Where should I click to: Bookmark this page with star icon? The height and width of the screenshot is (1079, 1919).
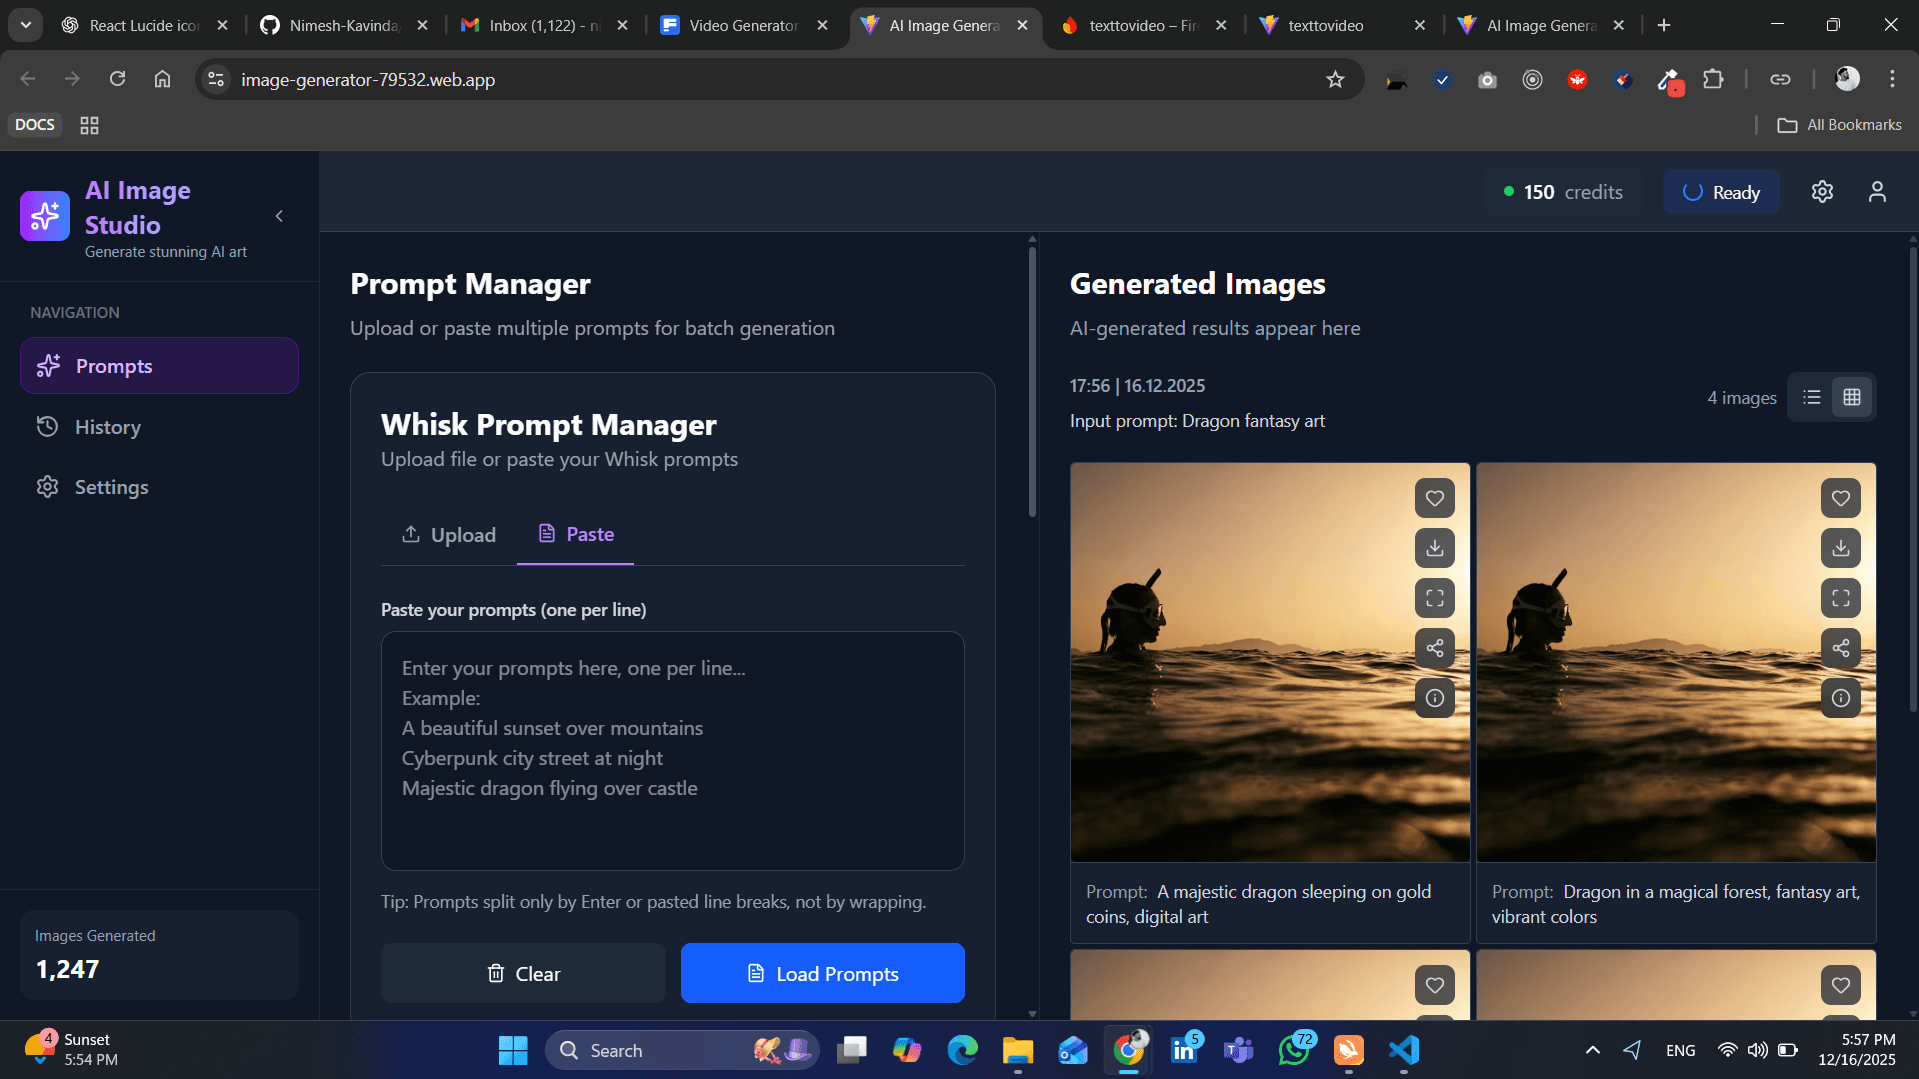1335,79
